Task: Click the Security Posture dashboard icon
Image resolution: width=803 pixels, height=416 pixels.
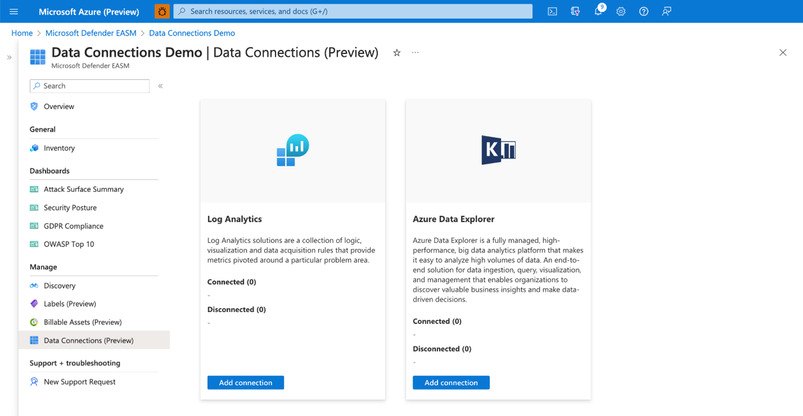Action: point(34,207)
